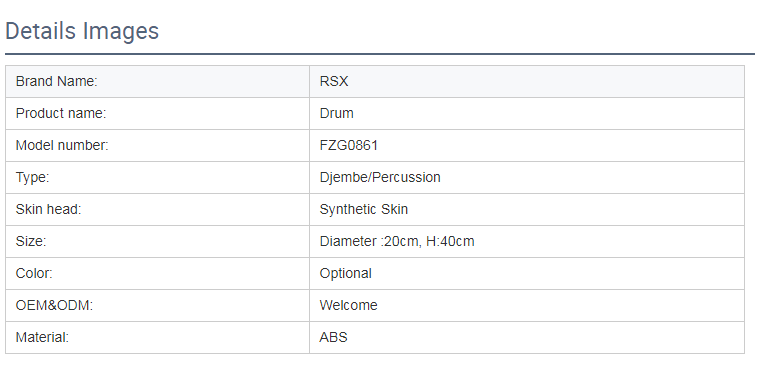Click the Synthetic Skin value

tap(364, 209)
